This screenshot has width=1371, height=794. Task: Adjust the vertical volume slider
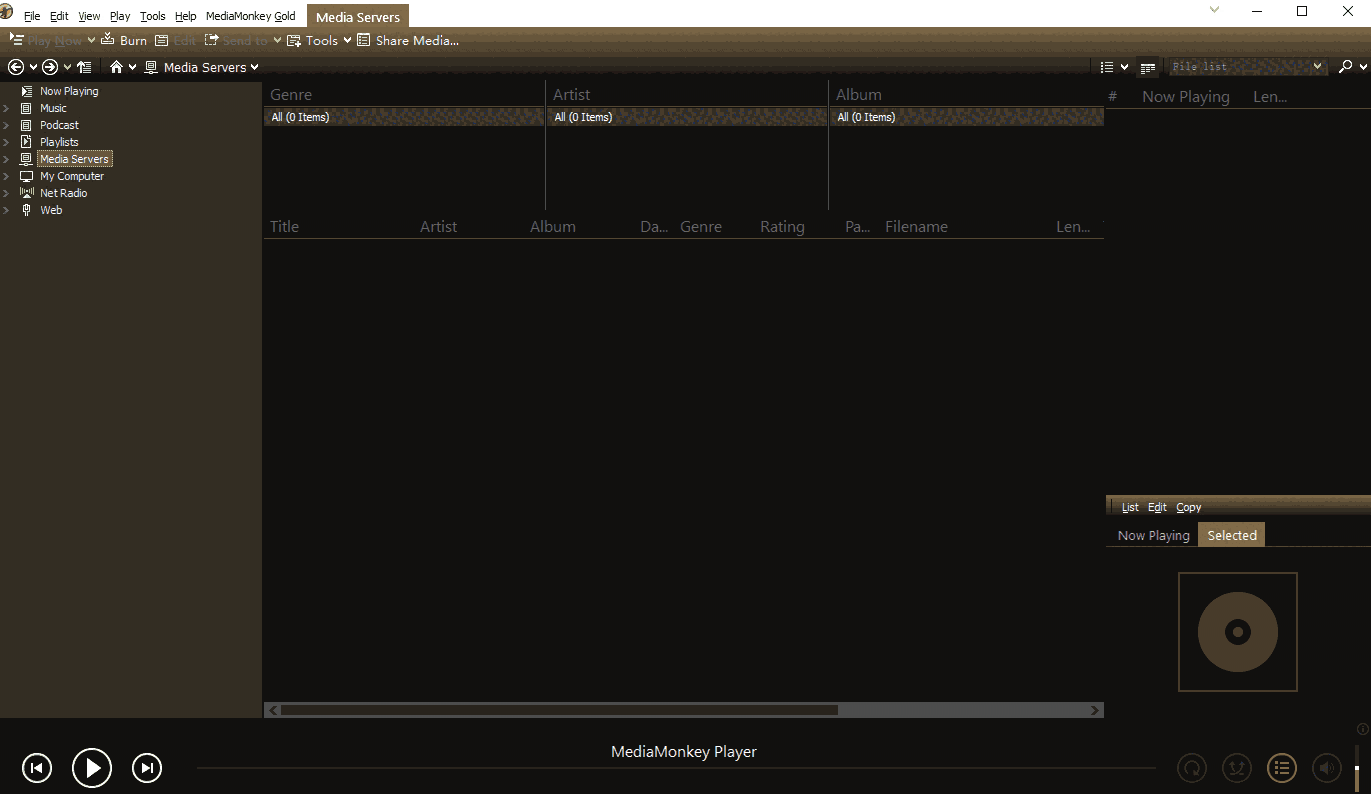(1357, 768)
